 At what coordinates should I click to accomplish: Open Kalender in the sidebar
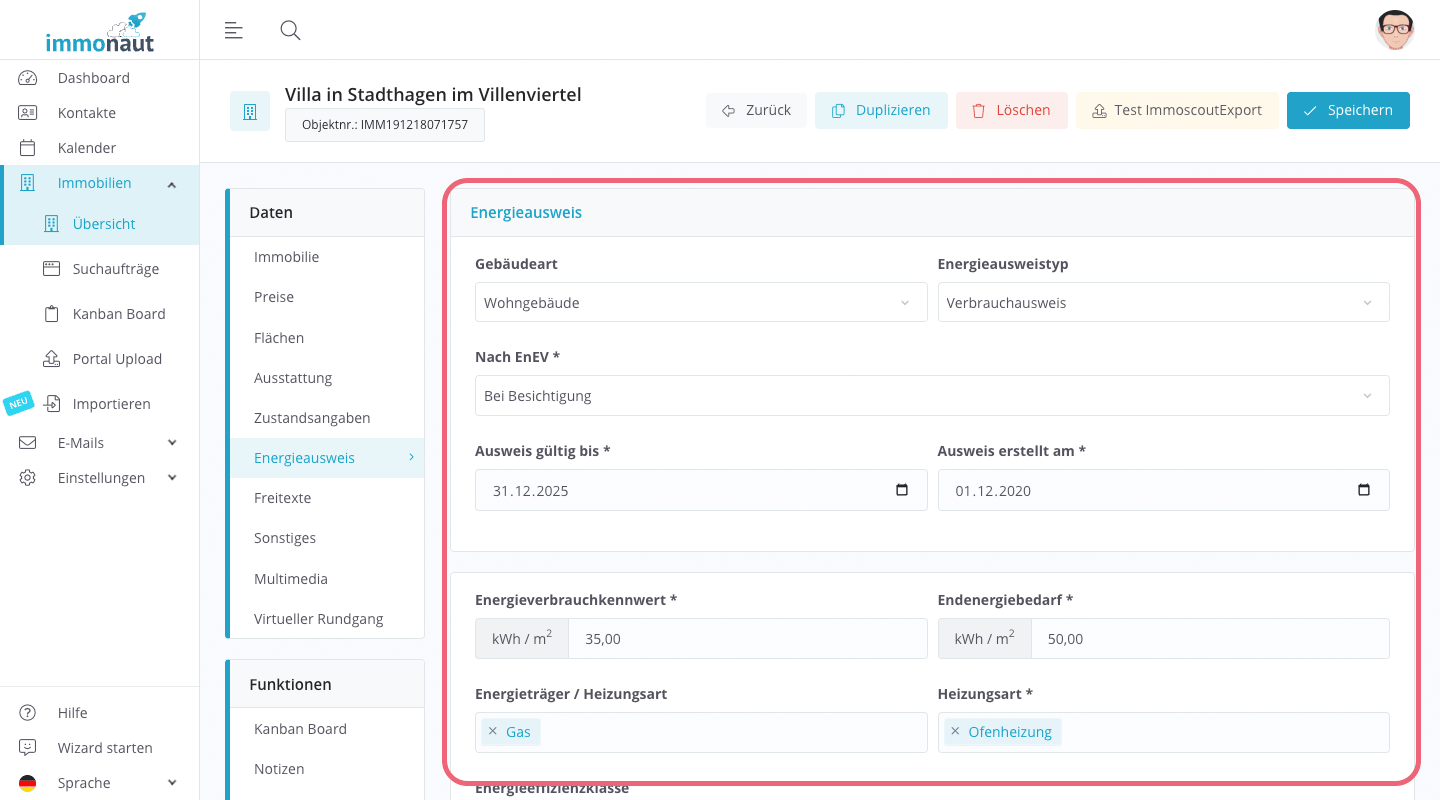tap(87, 148)
